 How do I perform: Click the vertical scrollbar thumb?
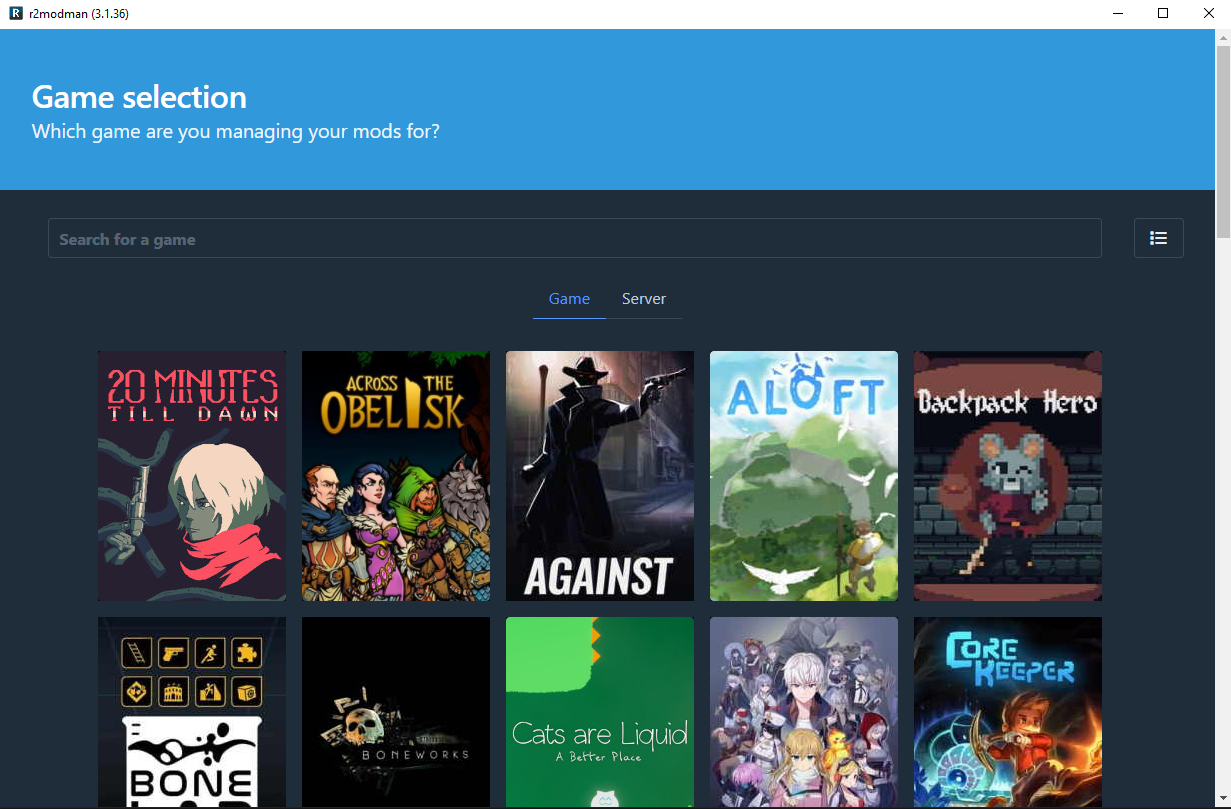1223,142
